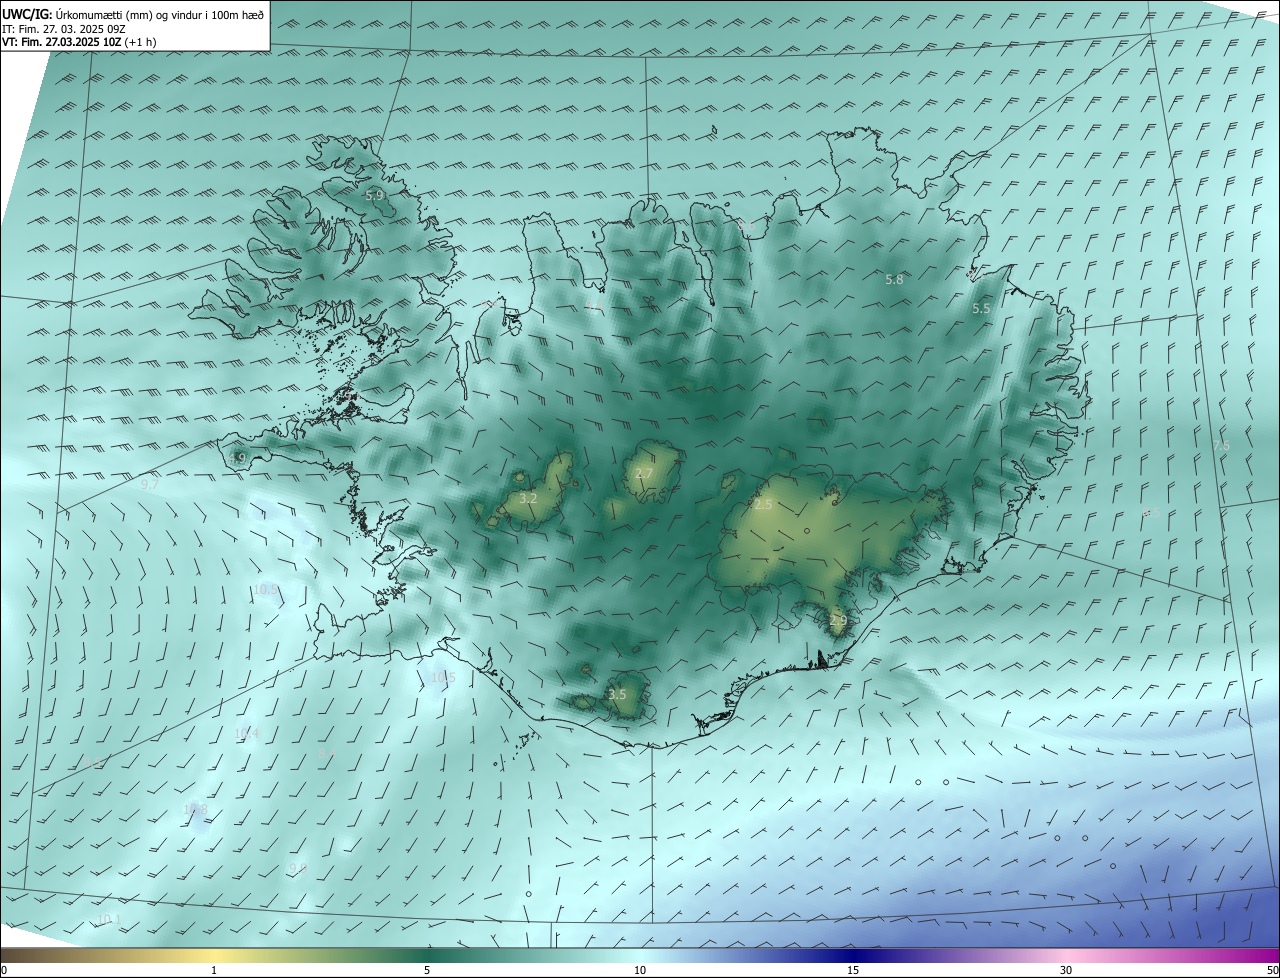This screenshot has width=1280, height=978.
Task: Click the colorbar tick label 15
Action: point(853,970)
